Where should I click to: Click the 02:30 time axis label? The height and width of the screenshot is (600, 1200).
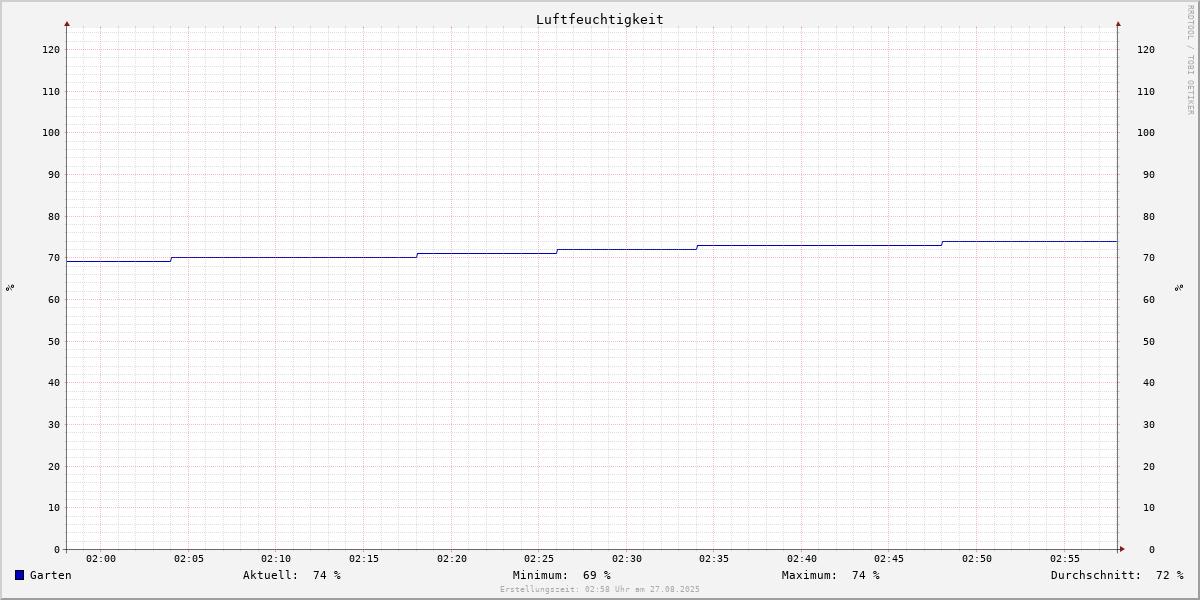coord(627,559)
